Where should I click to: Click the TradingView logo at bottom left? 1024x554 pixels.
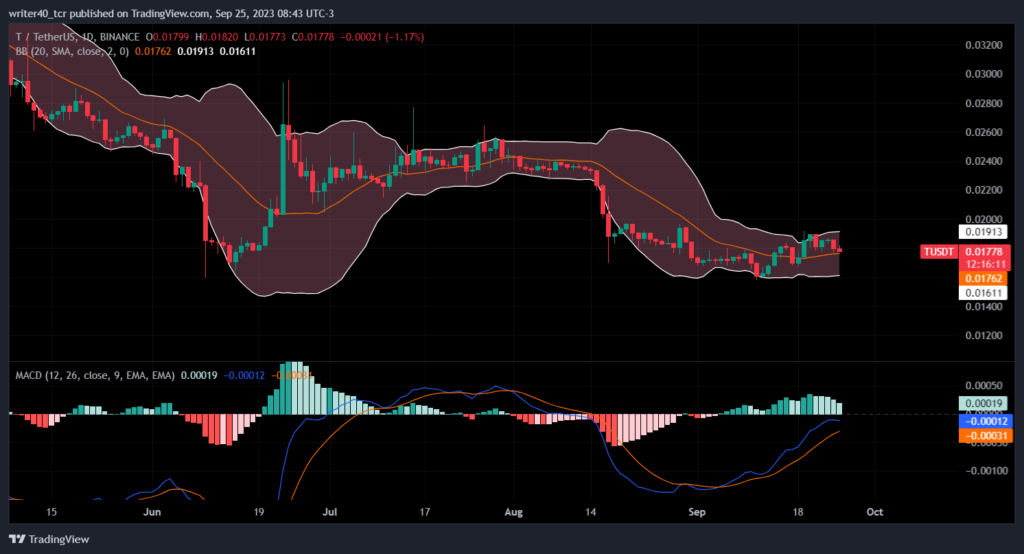50,539
